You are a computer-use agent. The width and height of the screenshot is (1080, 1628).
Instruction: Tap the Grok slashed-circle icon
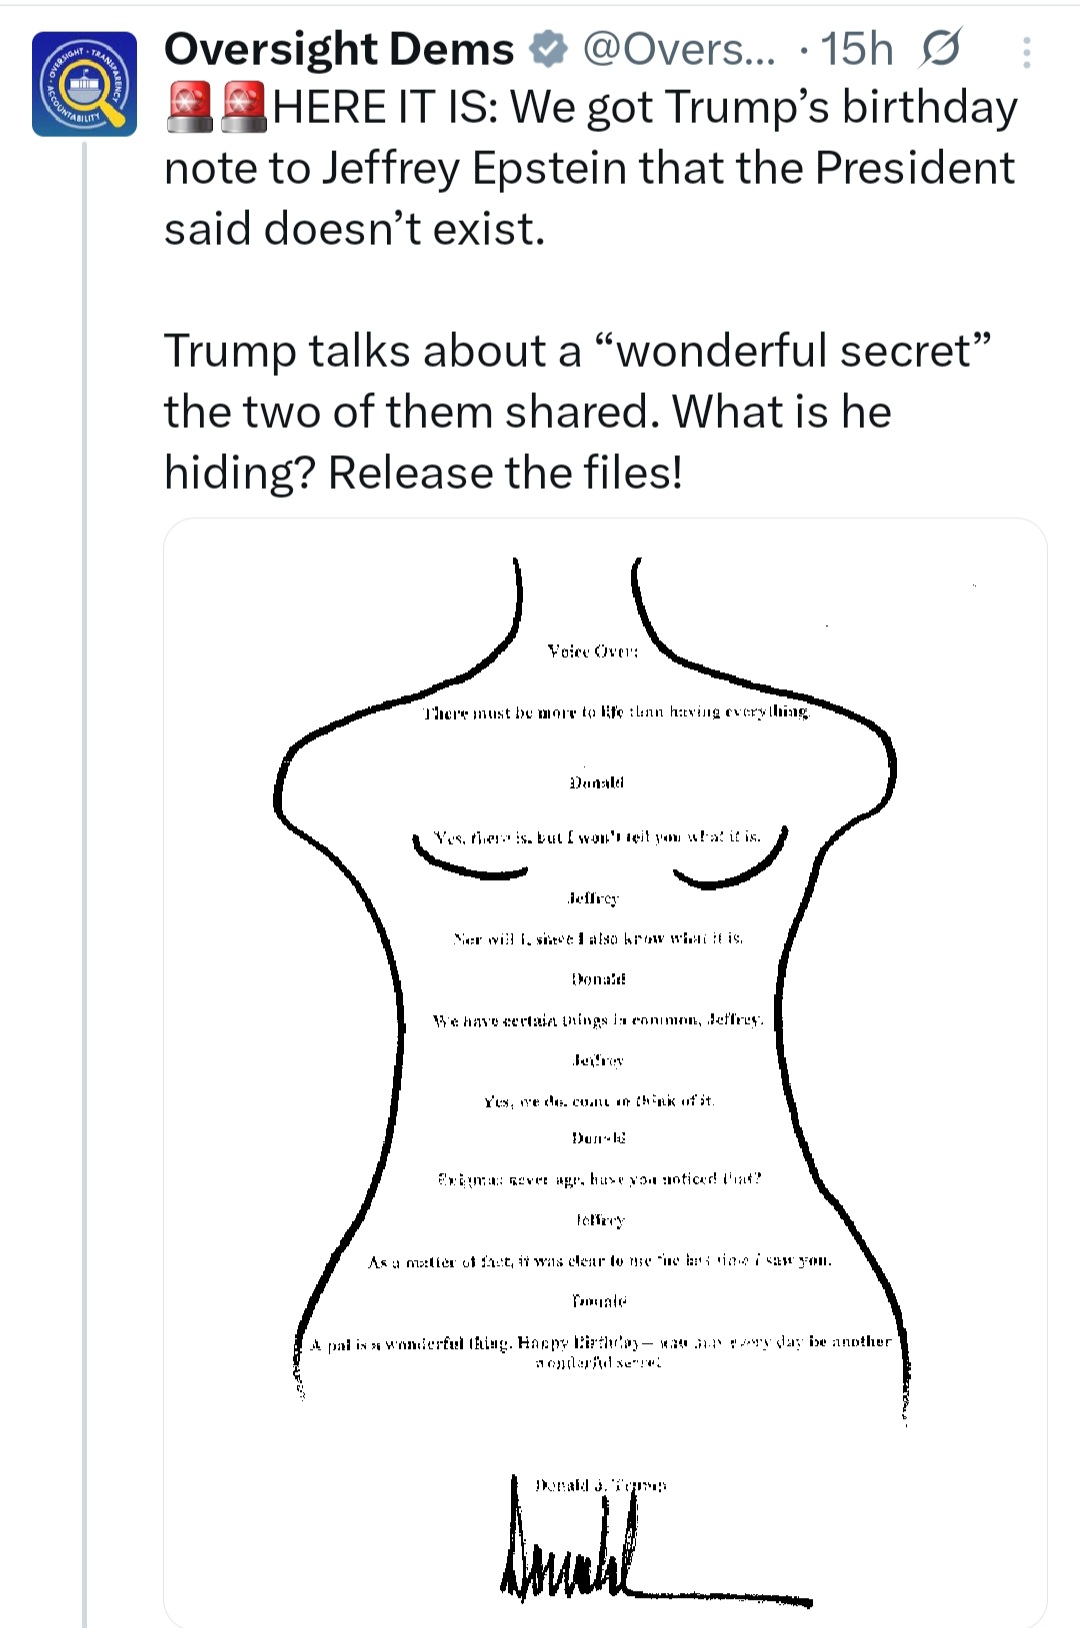click(939, 49)
